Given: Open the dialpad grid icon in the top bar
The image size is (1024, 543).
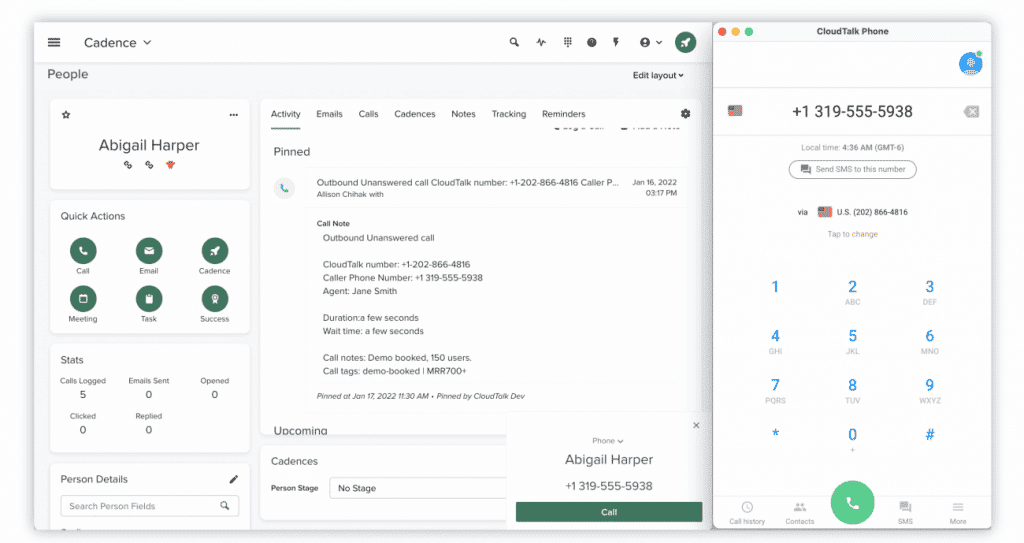Looking at the screenshot, I should [x=568, y=42].
